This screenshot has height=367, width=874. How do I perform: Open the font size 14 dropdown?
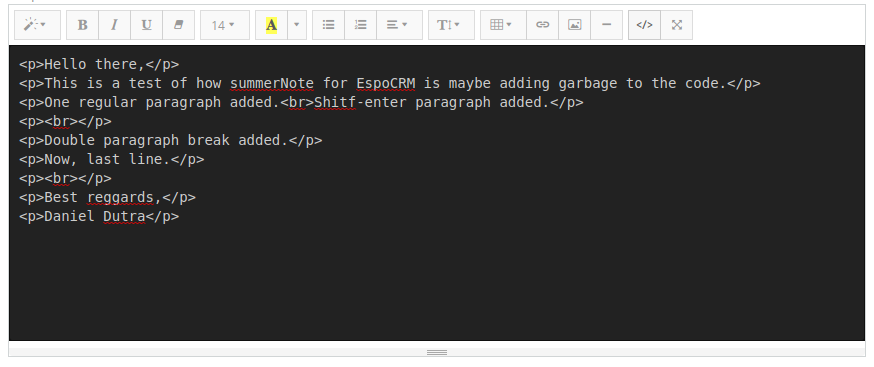tap(225, 25)
